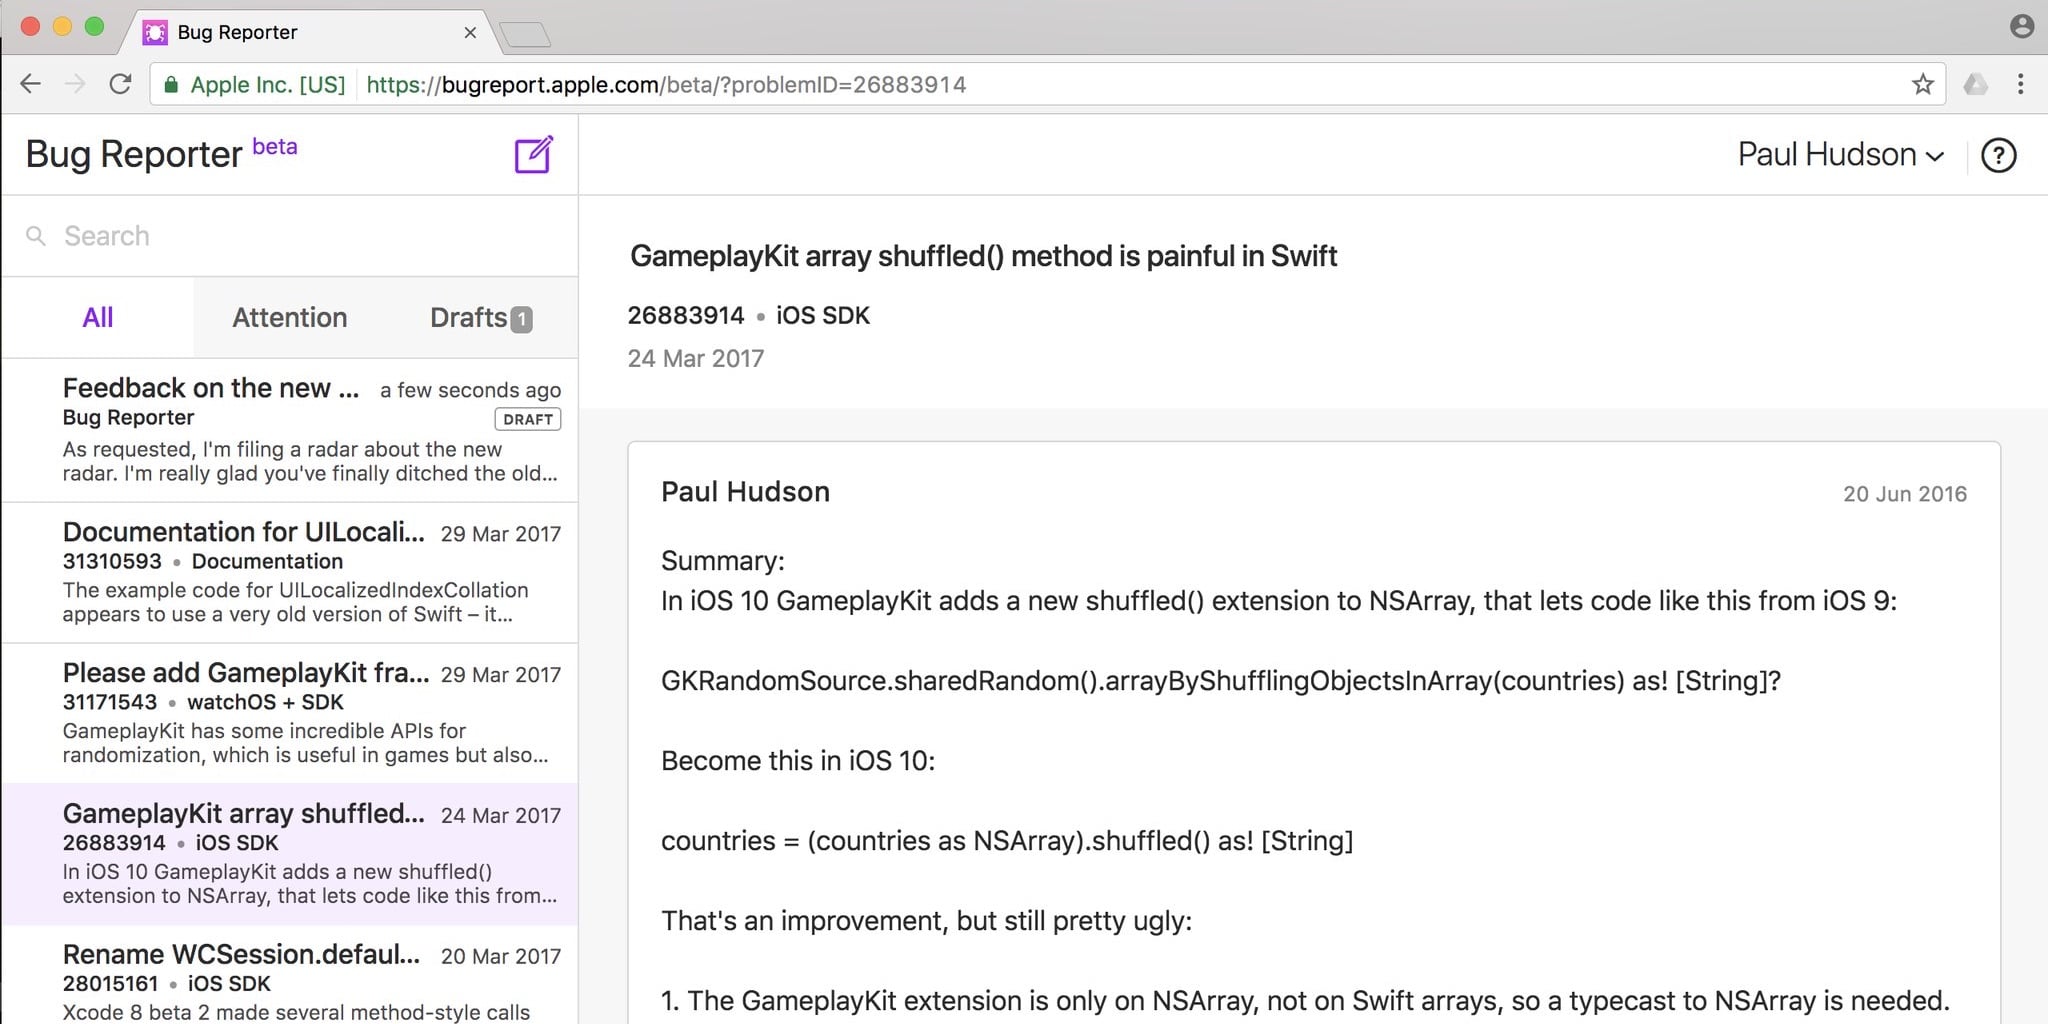Open the Please add GameplayKit report

(x=300, y=713)
